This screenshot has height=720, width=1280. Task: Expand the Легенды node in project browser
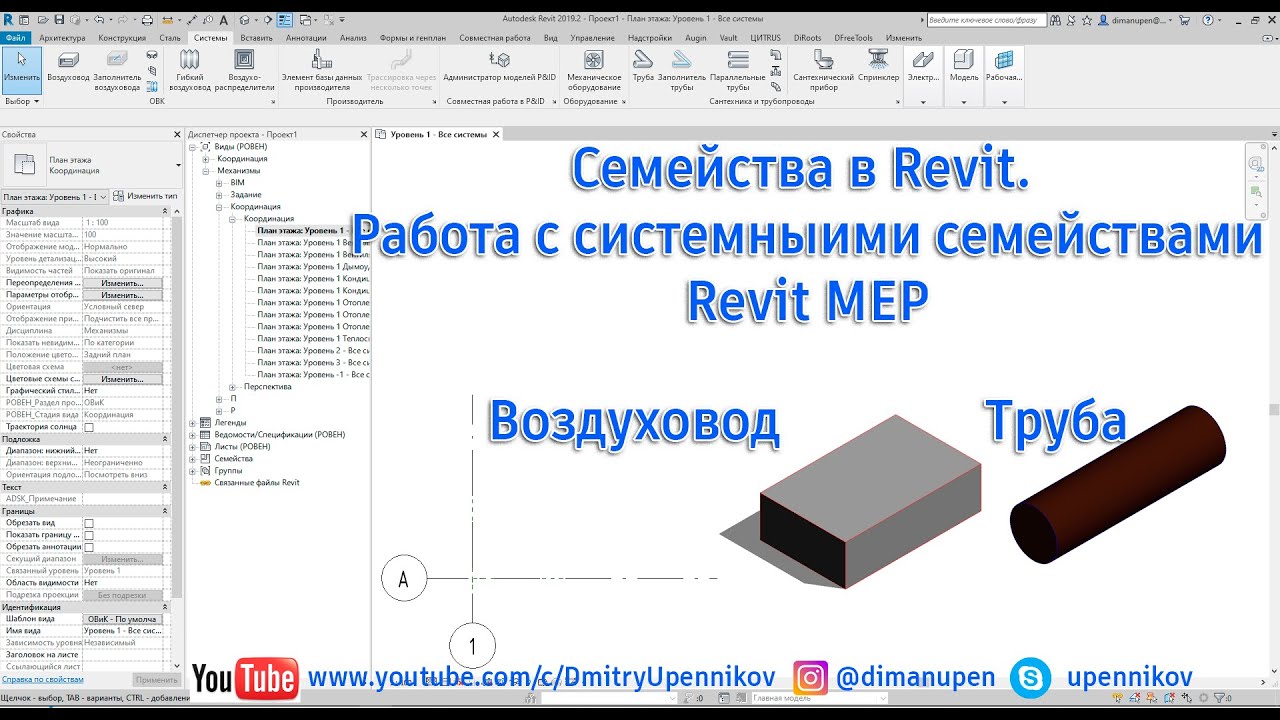point(193,423)
